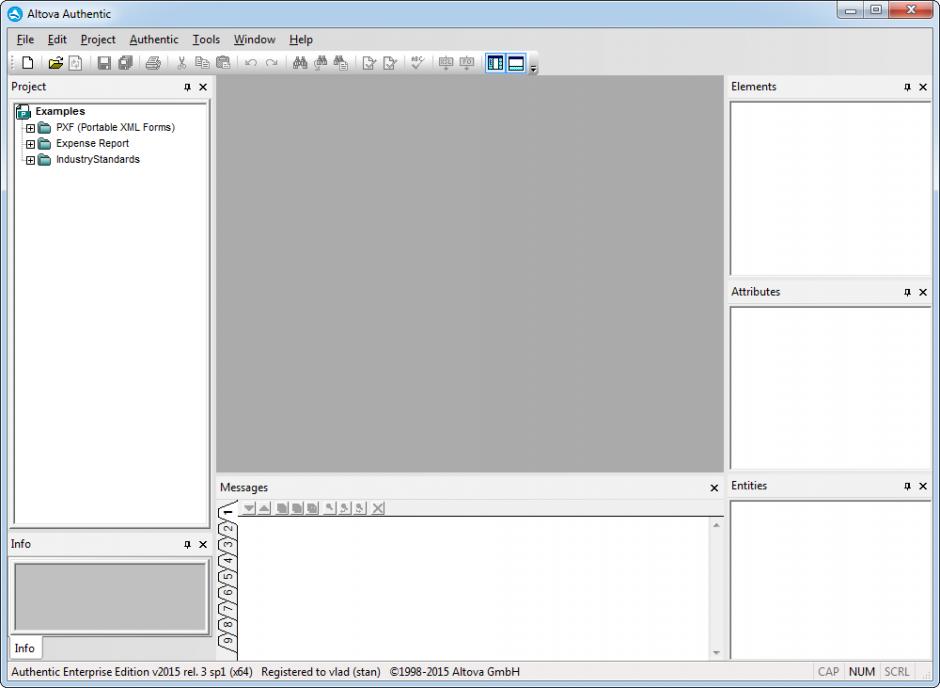This screenshot has width=940, height=688.
Task: Click the Find icon in the Messages toolbar
Action: 329,508
